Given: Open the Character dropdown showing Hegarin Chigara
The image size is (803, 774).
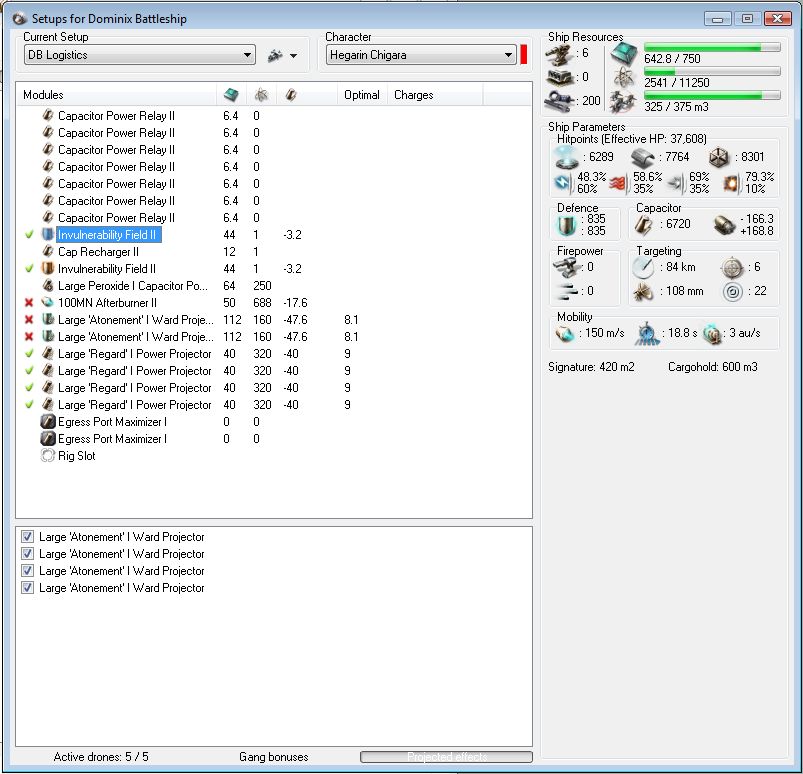Looking at the screenshot, I should point(420,55).
